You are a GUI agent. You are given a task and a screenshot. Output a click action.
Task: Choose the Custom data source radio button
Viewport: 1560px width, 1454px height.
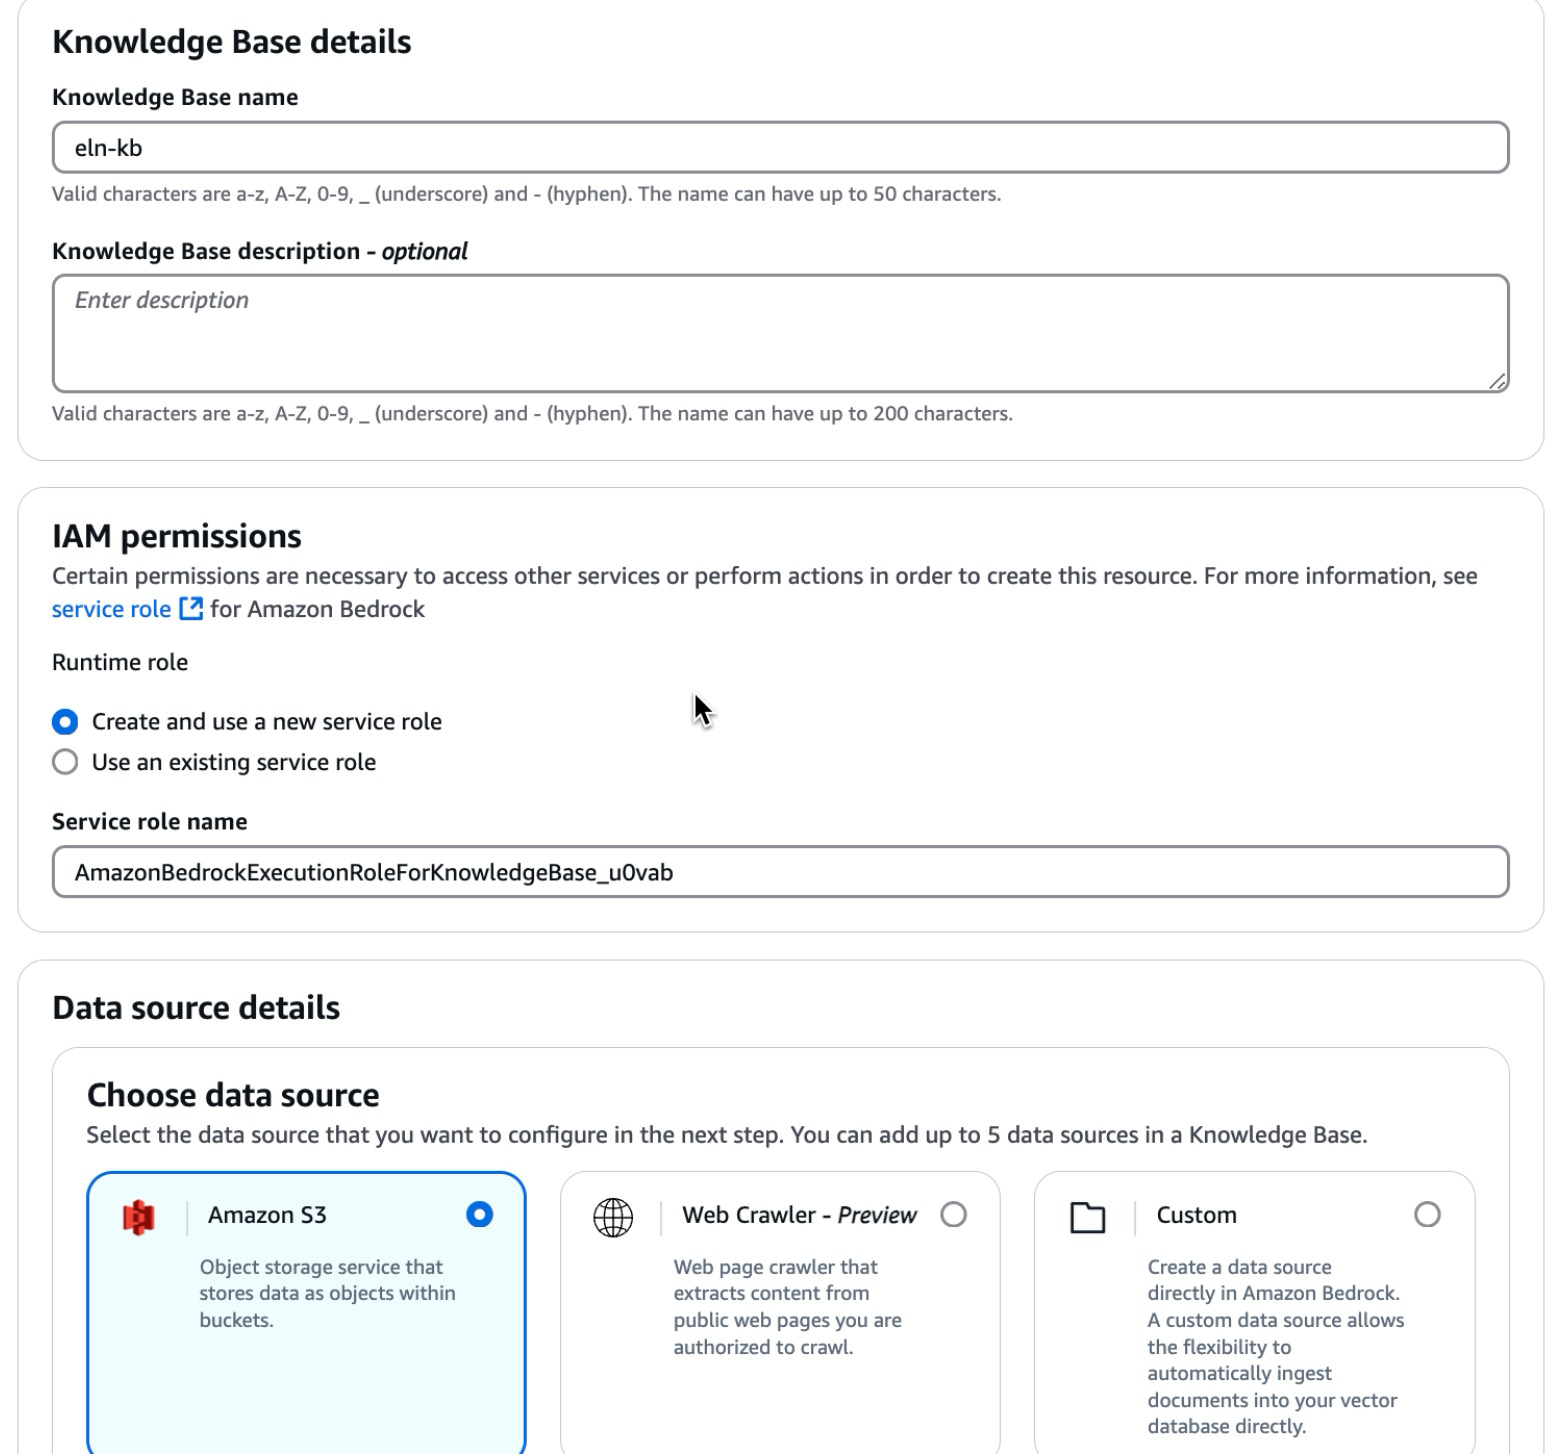1428,1215
